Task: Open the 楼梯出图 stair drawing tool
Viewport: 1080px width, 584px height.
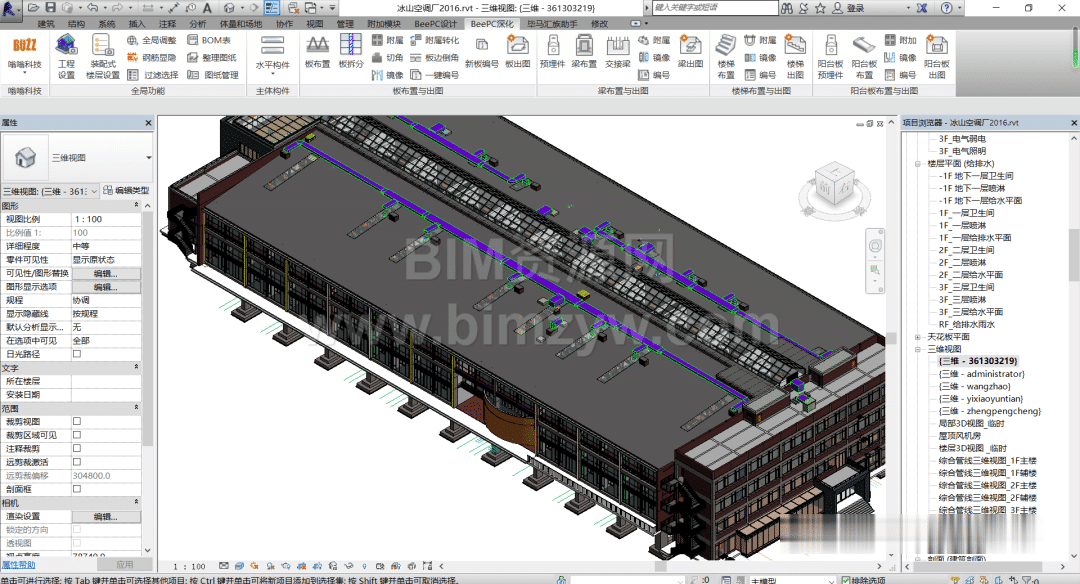Action: pos(796,56)
